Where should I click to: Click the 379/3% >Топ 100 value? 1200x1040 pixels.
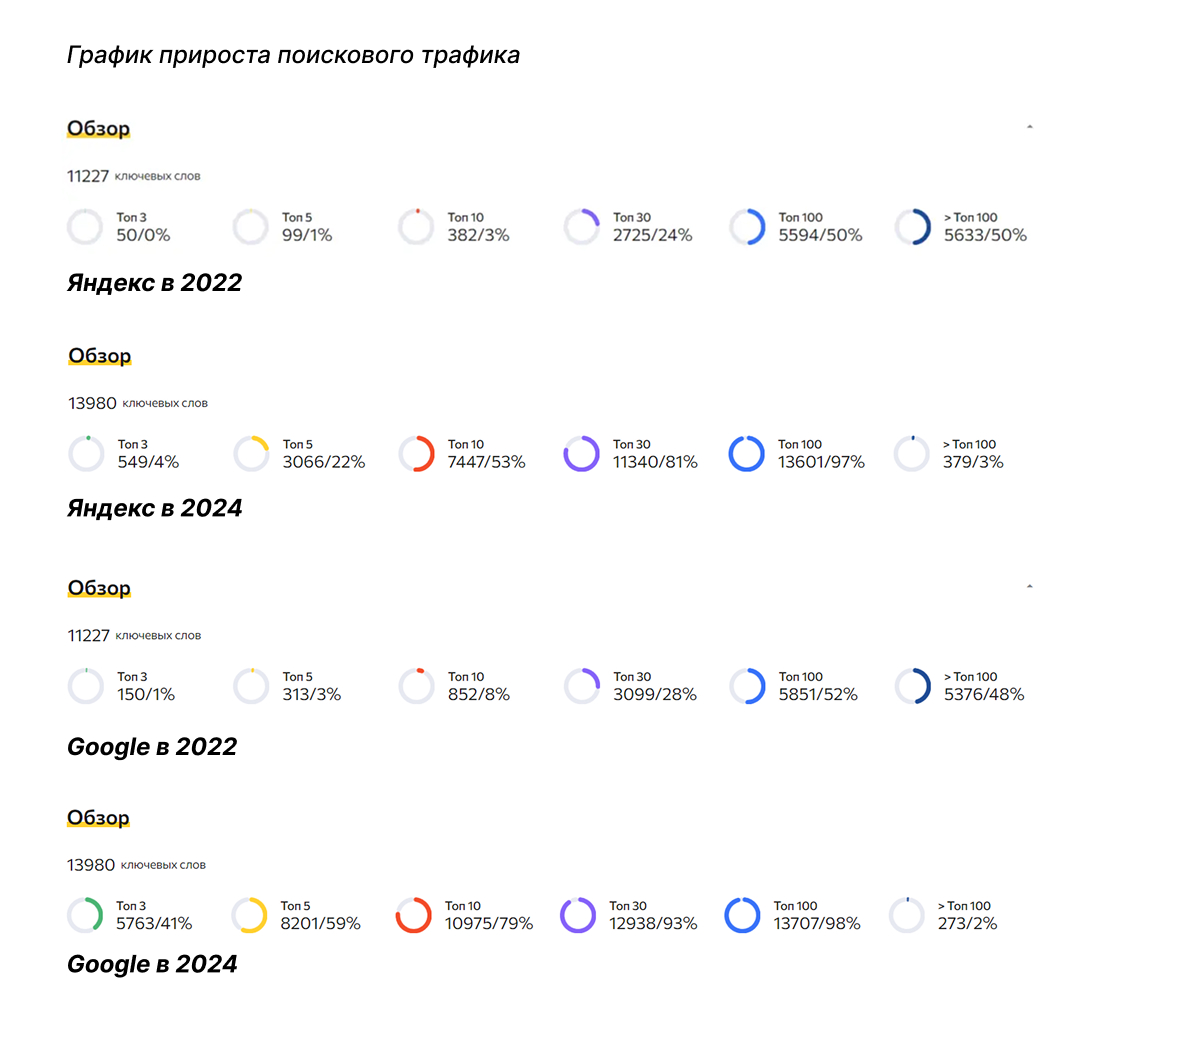point(973,462)
